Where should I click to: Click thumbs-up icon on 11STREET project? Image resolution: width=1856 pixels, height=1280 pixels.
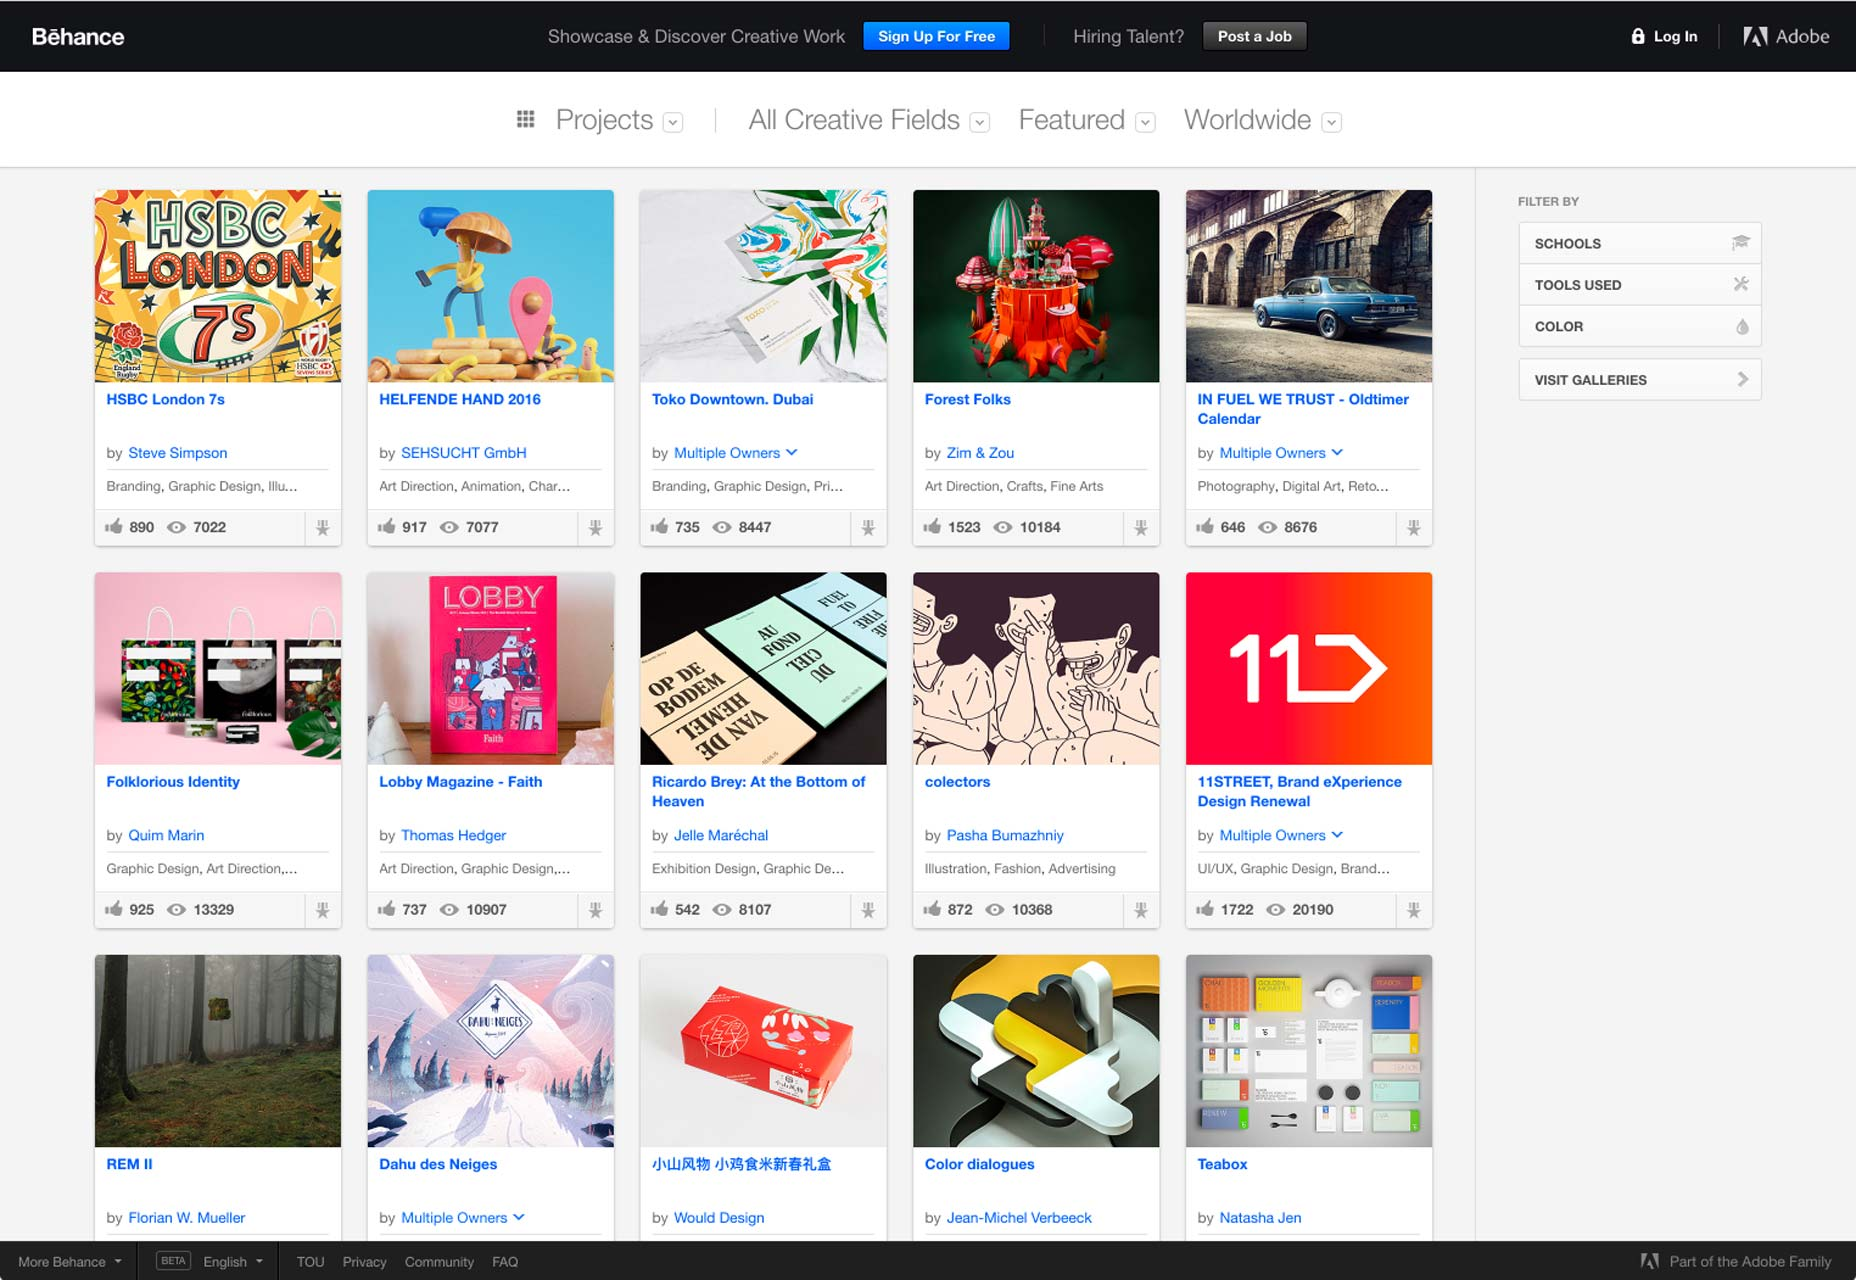[x=1205, y=908]
